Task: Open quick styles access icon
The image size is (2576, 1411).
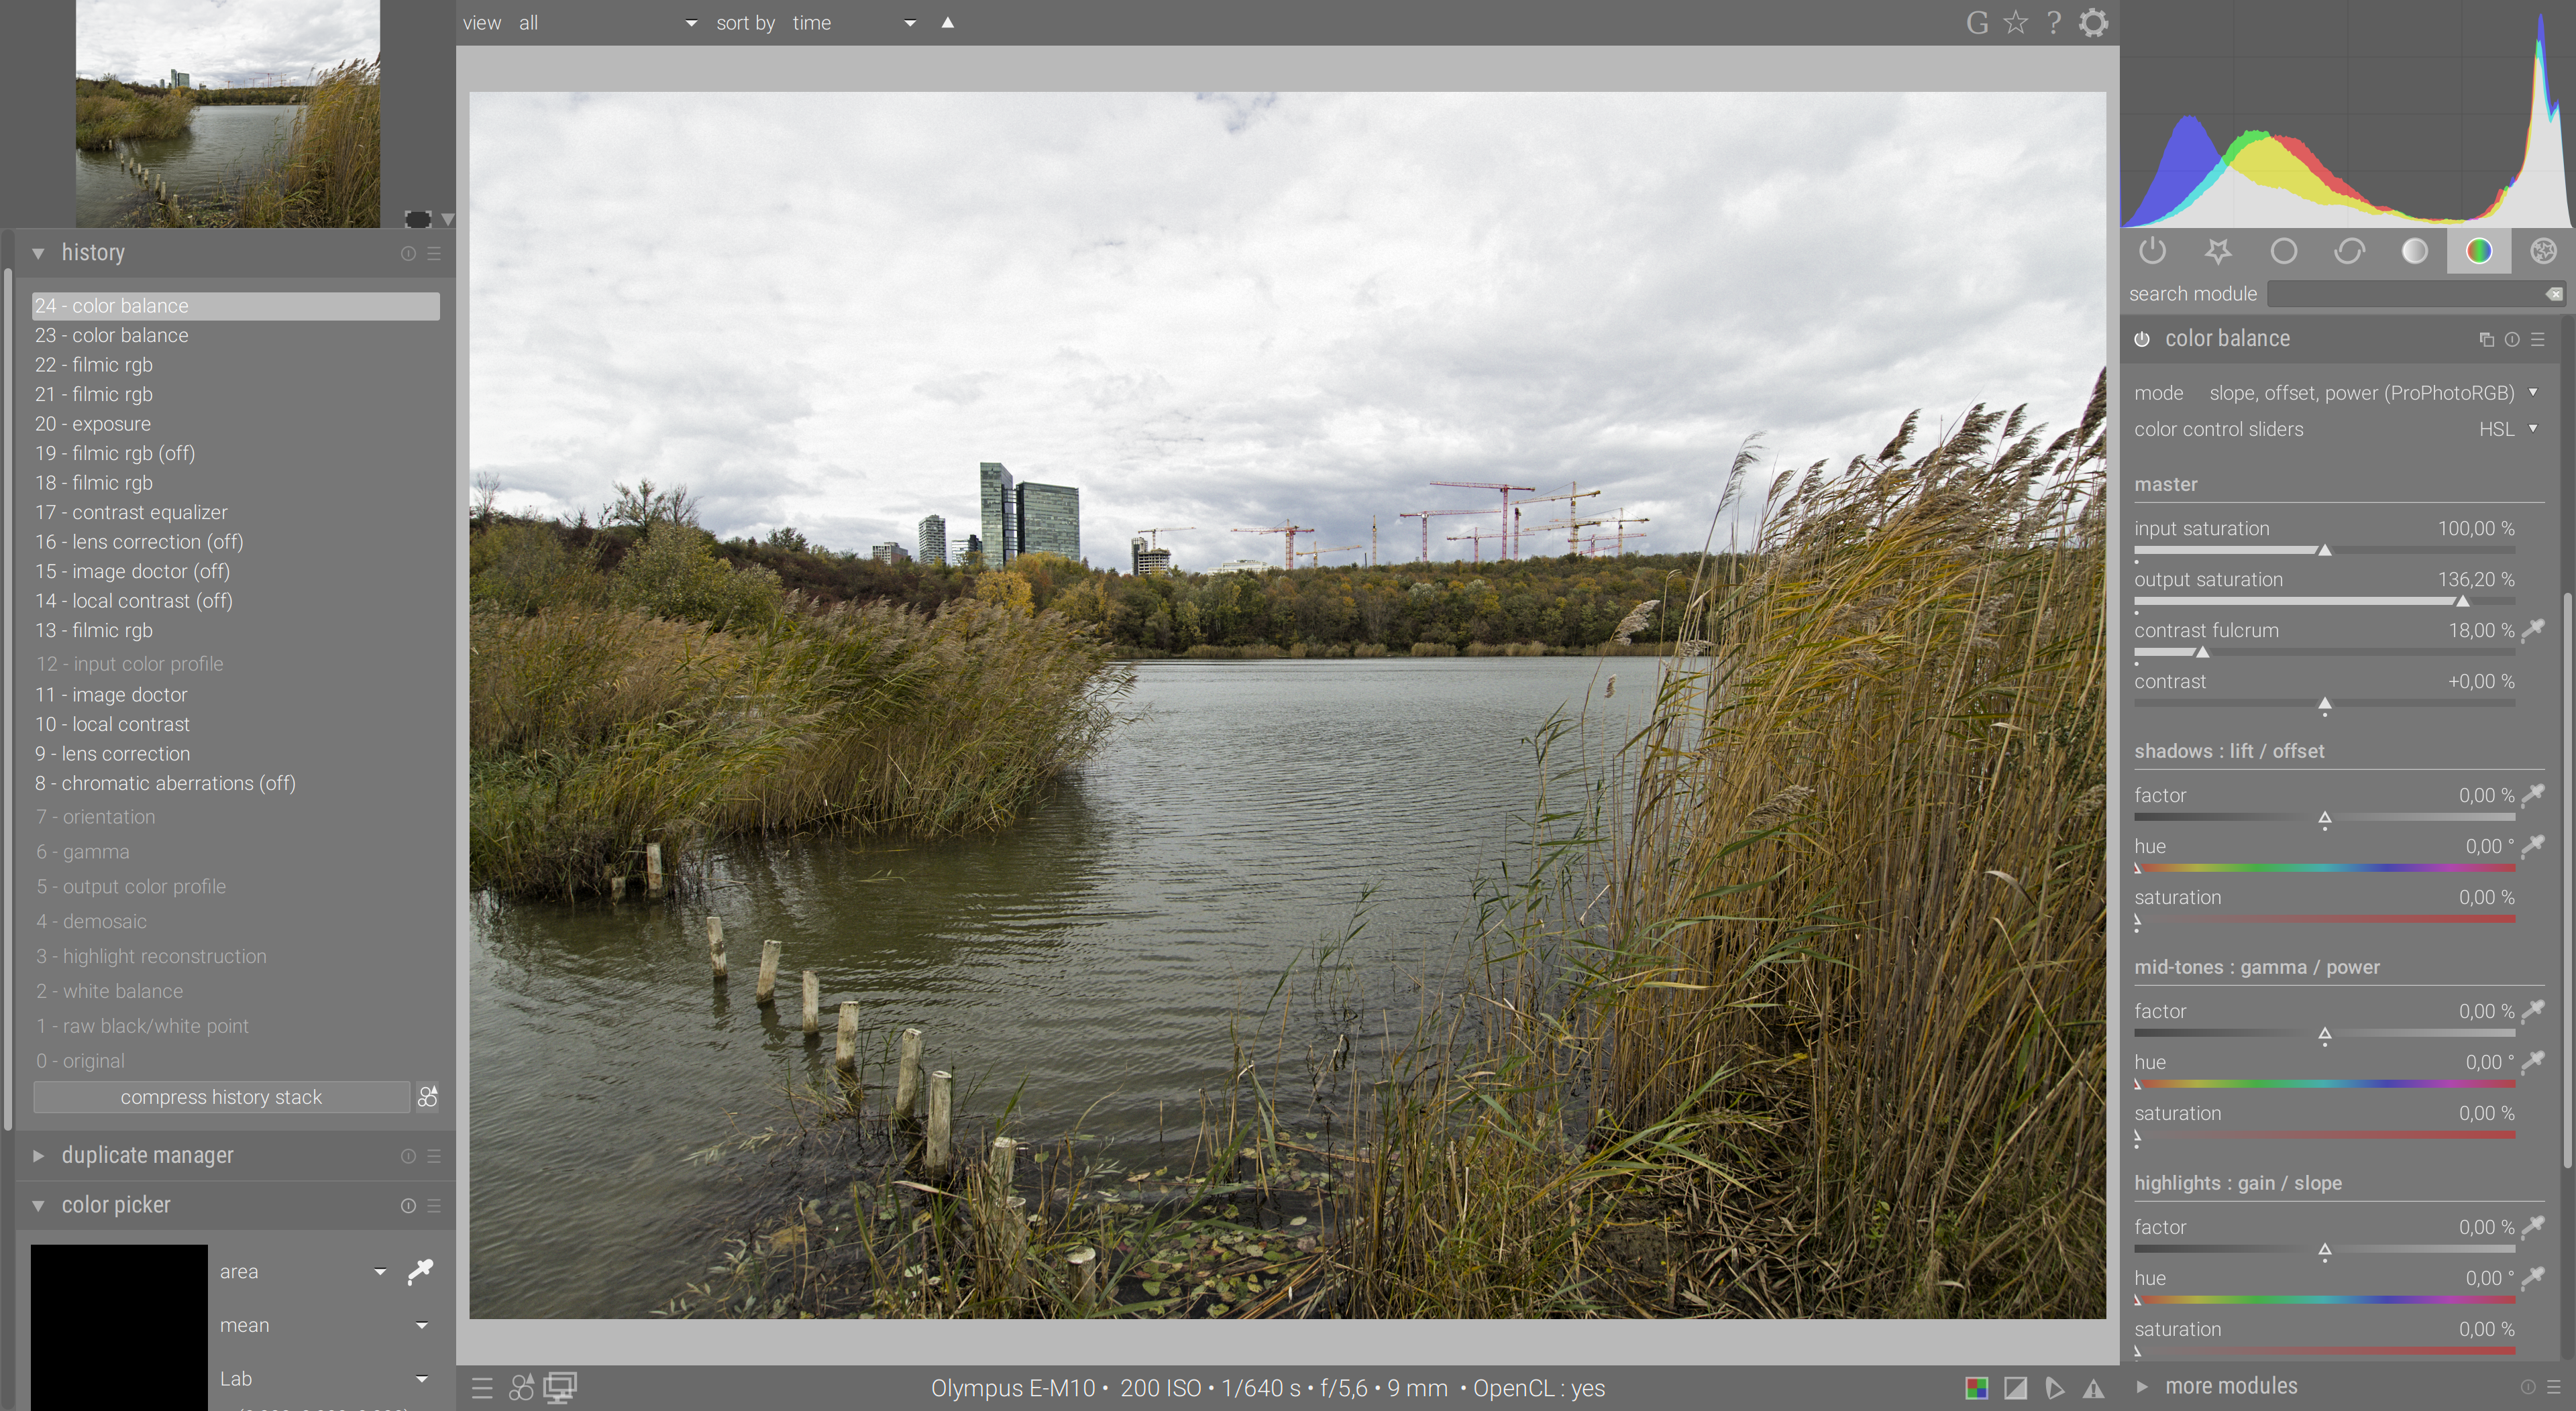Action: [x=521, y=1388]
